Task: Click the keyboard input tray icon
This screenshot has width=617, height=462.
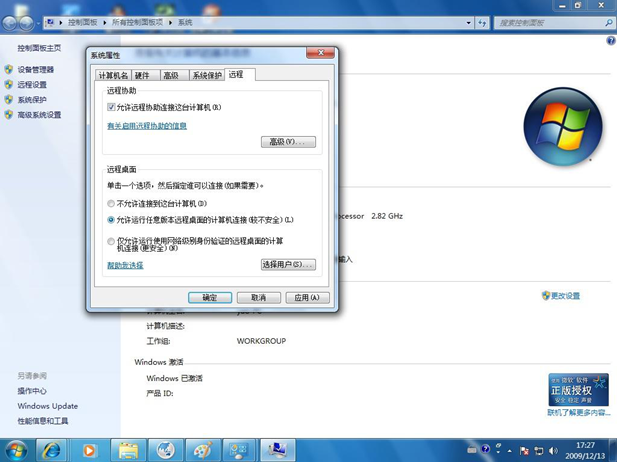Action: coord(472,449)
